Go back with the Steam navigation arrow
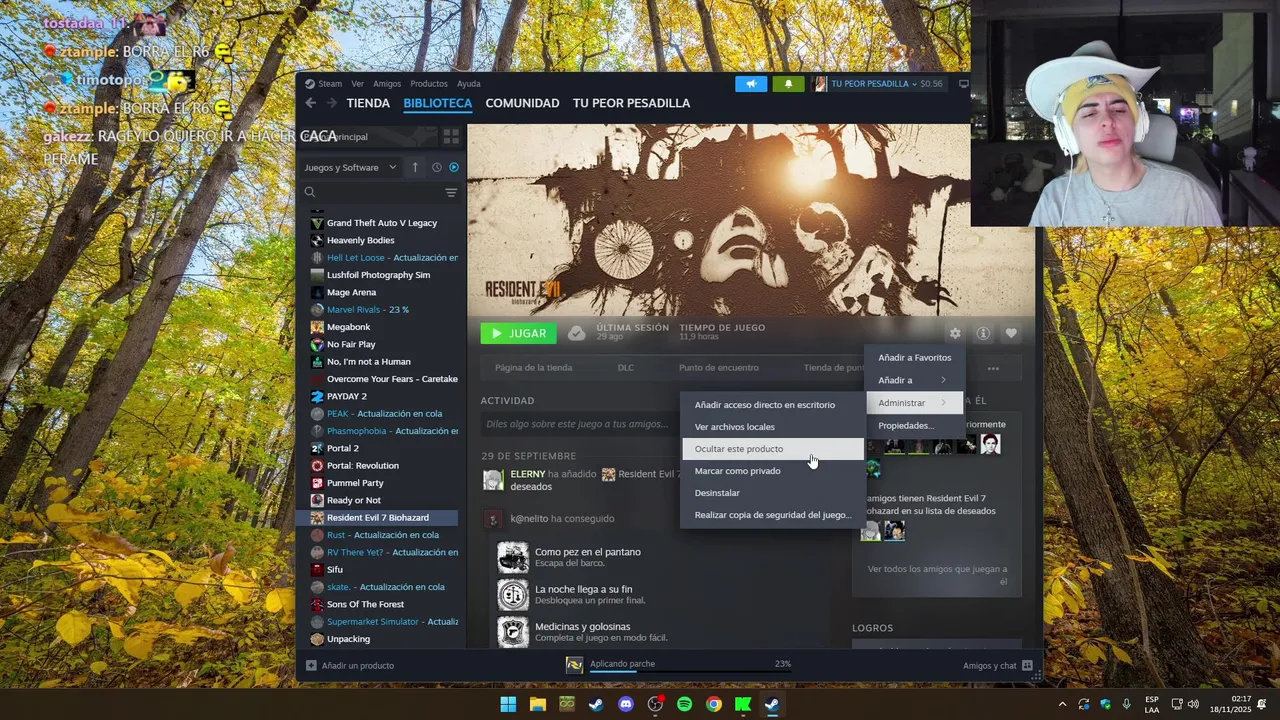The image size is (1280, 720). point(310,103)
